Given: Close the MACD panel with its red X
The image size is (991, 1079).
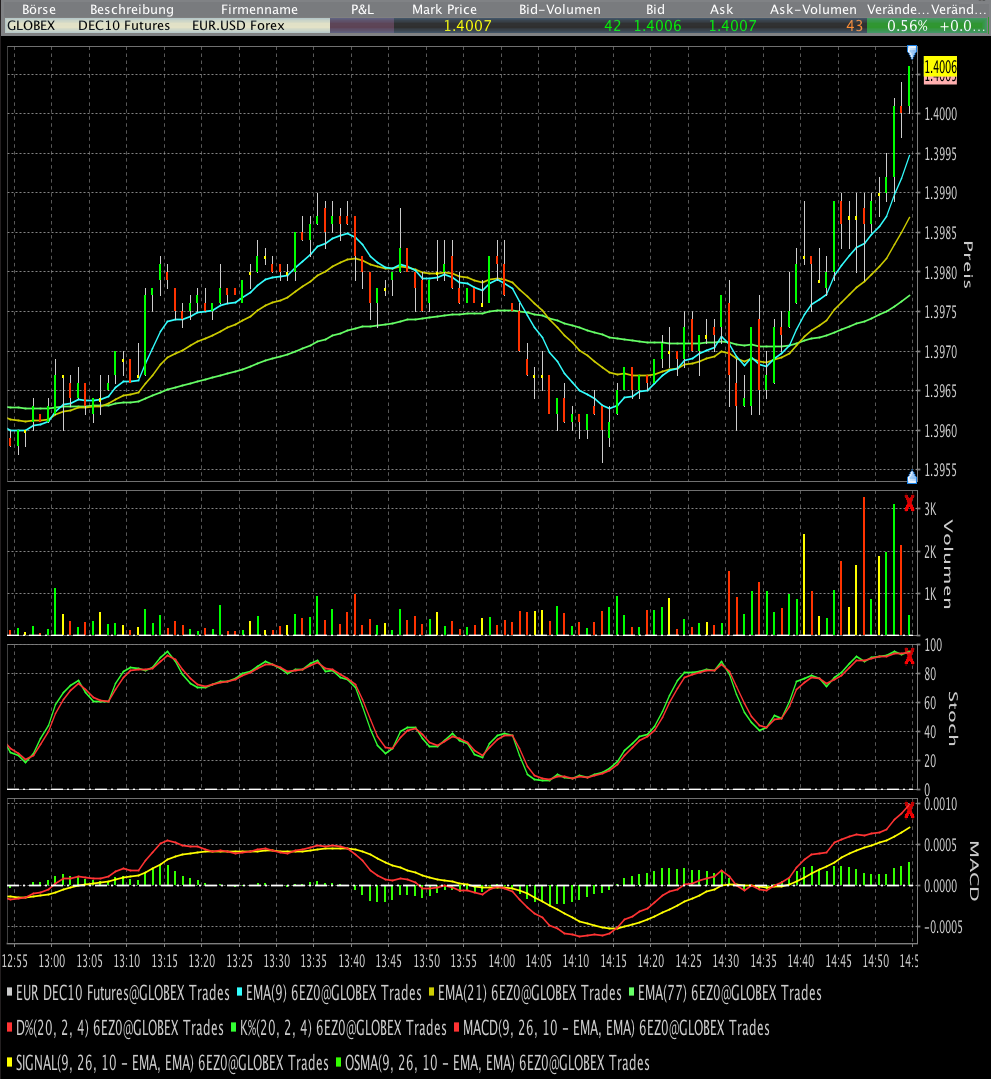Looking at the screenshot, I should pyautogui.click(x=909, y=810).
